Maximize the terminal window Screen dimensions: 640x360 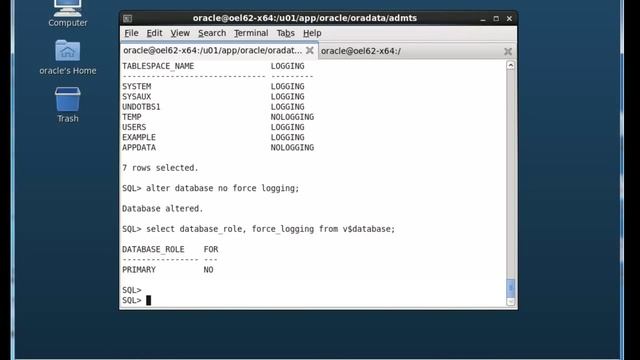496,18
